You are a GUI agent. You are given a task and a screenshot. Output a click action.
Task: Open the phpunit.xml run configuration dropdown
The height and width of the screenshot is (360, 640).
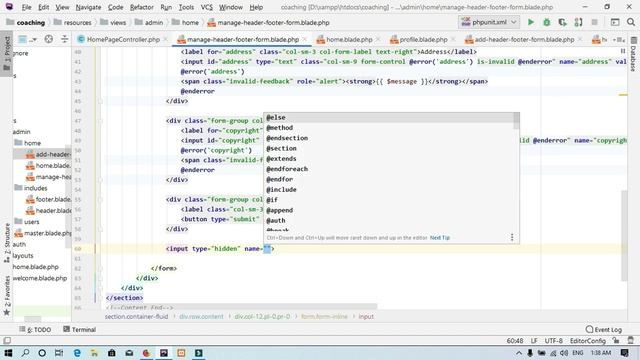[x=489, y=22]
